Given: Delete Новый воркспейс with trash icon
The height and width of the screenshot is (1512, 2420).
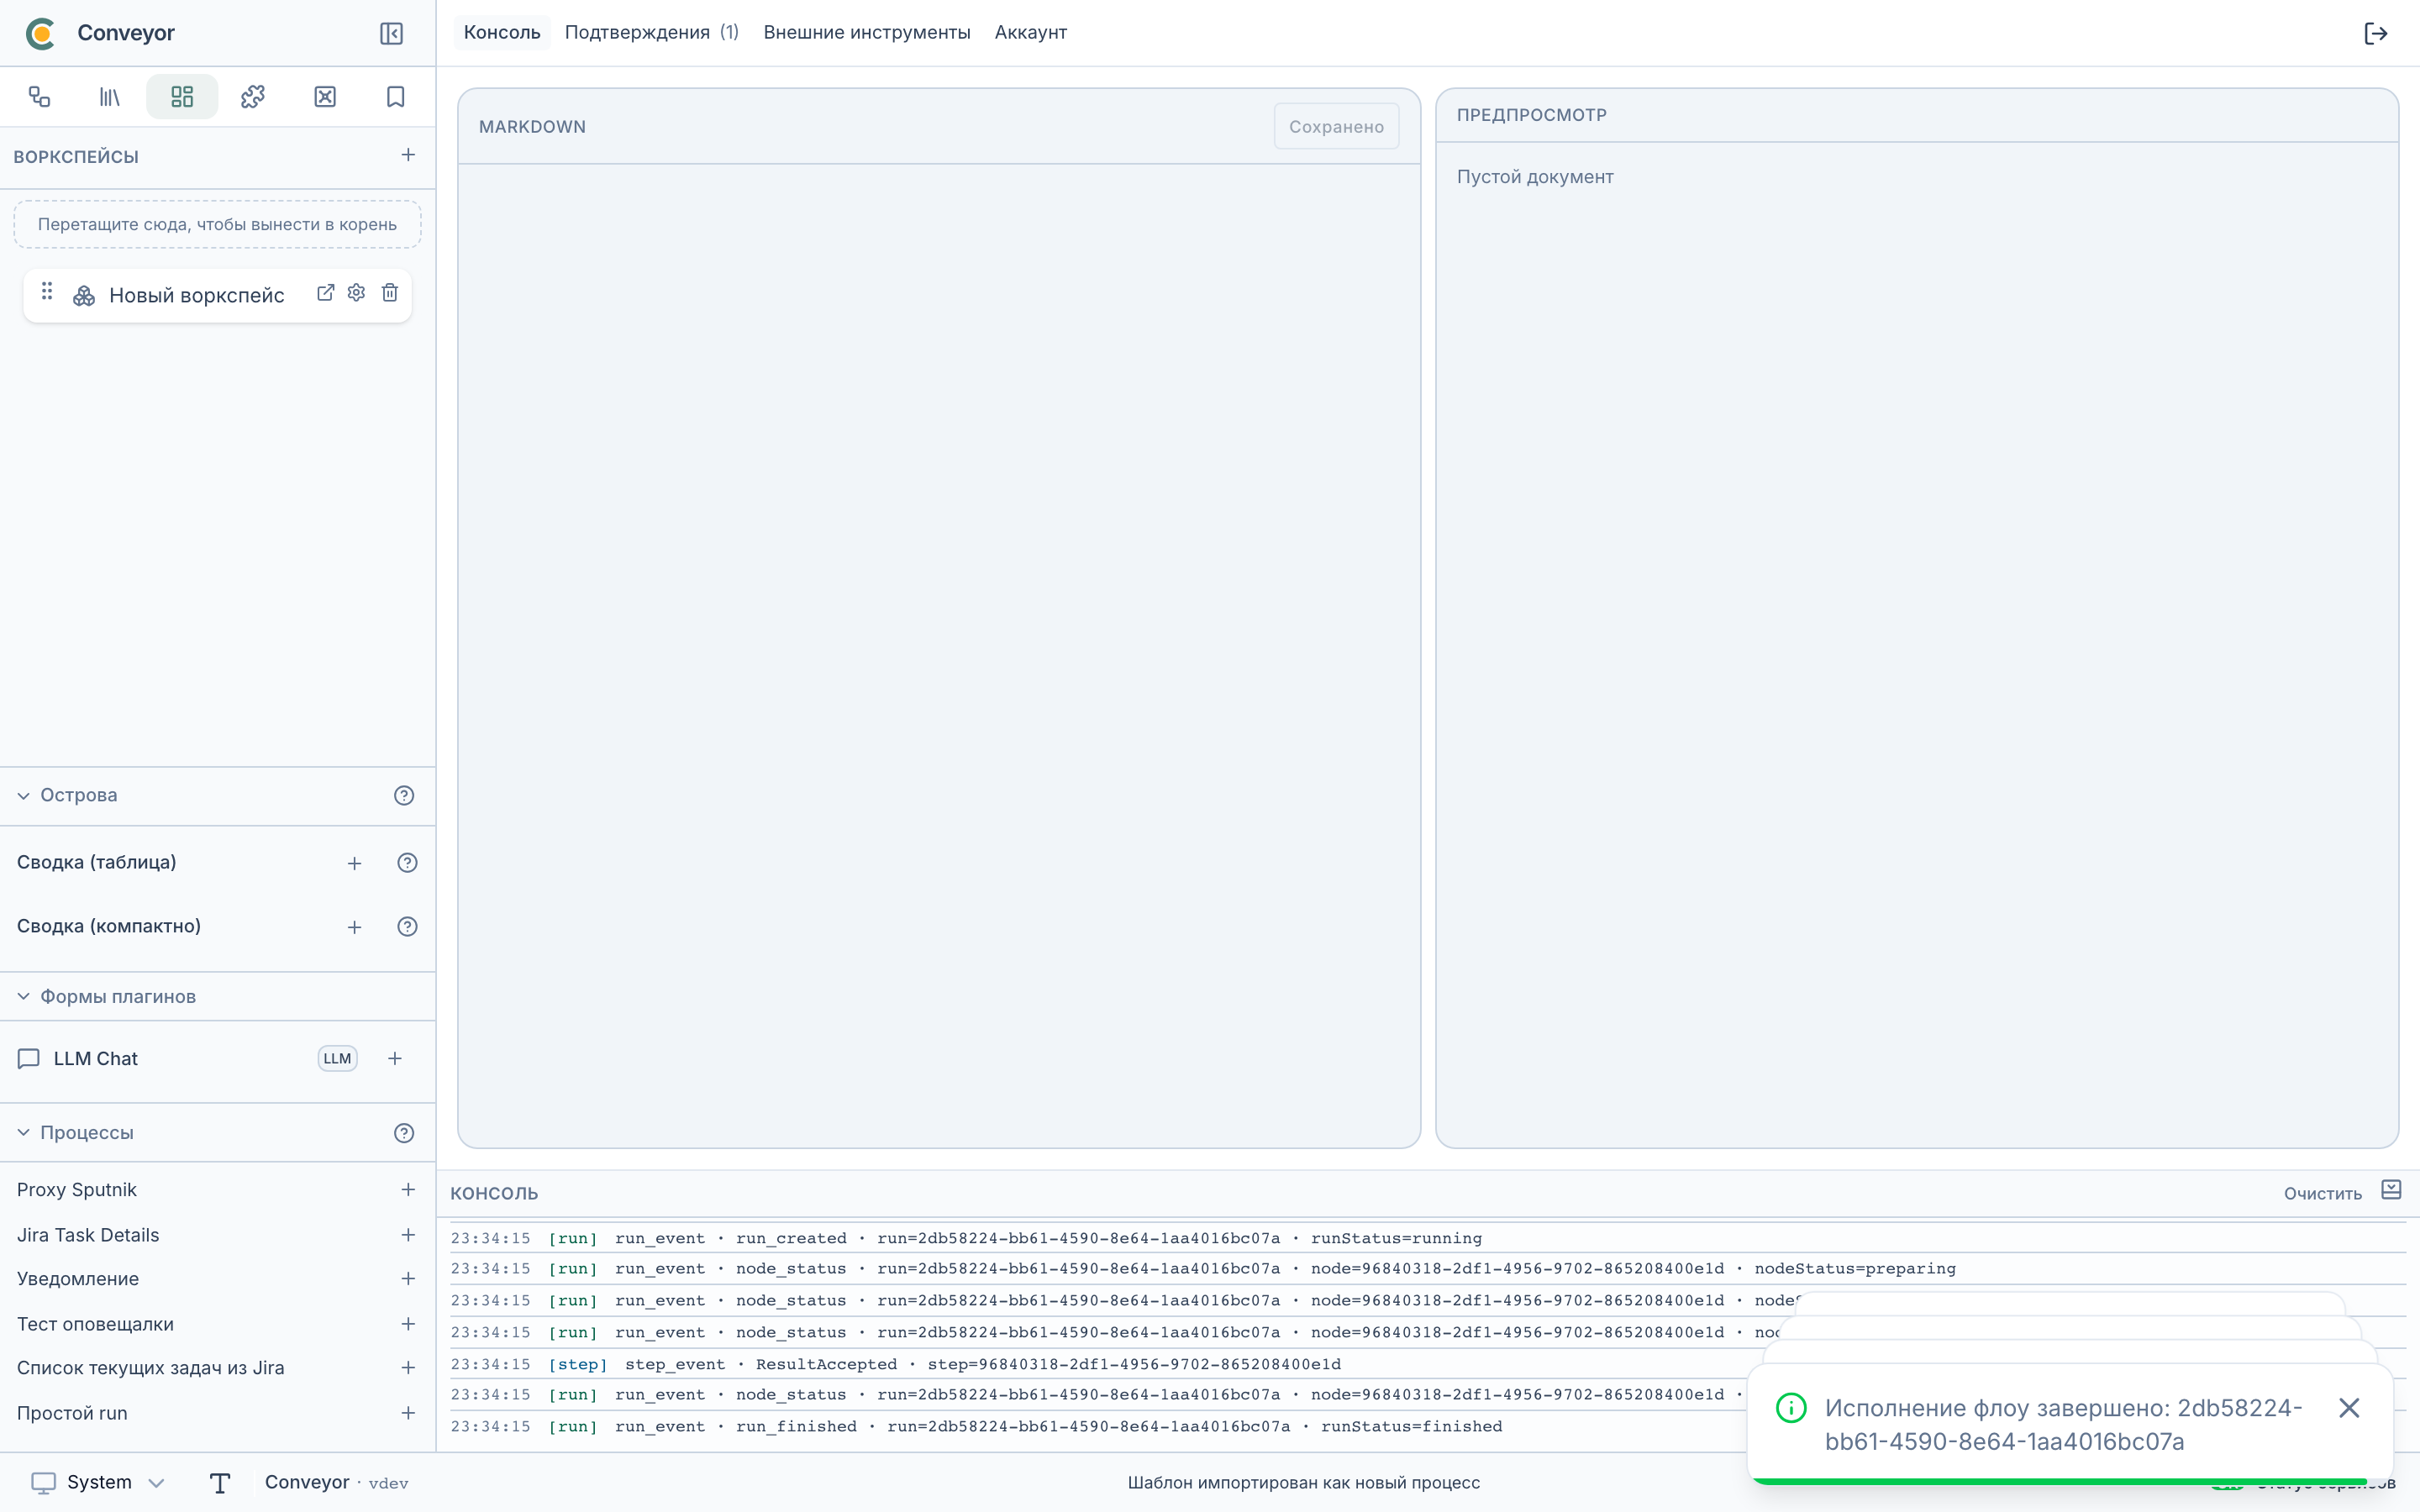Looking at the screenshot, I should [x=390, y=292].
